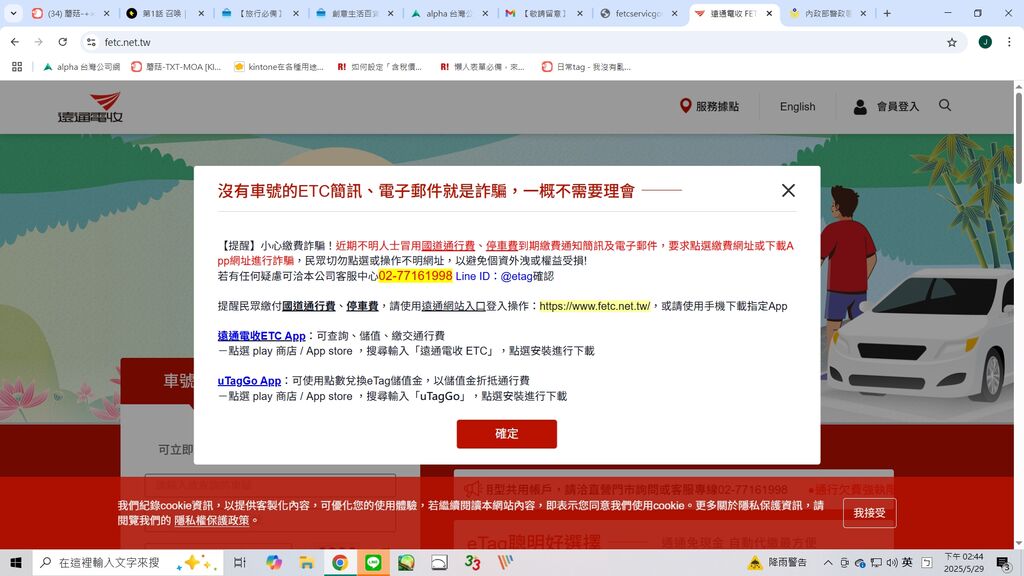Click the browser forward arrow
Viewport: 1024px width, 576px height.
(x=39, y=42)
